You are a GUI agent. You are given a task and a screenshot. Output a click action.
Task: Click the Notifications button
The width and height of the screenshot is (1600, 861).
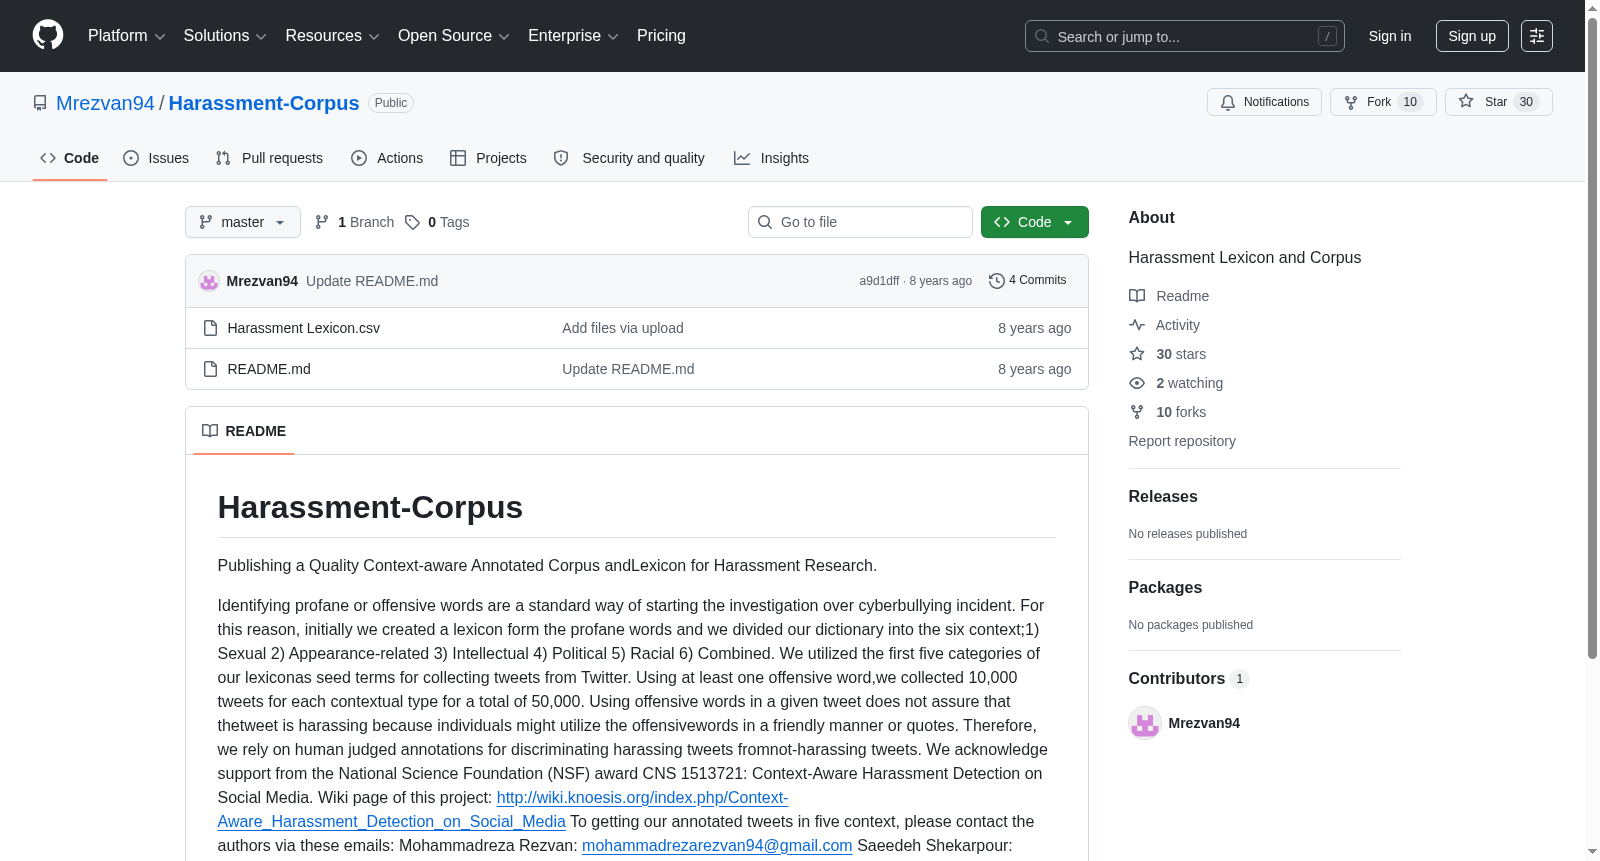tap(1265, 102)
